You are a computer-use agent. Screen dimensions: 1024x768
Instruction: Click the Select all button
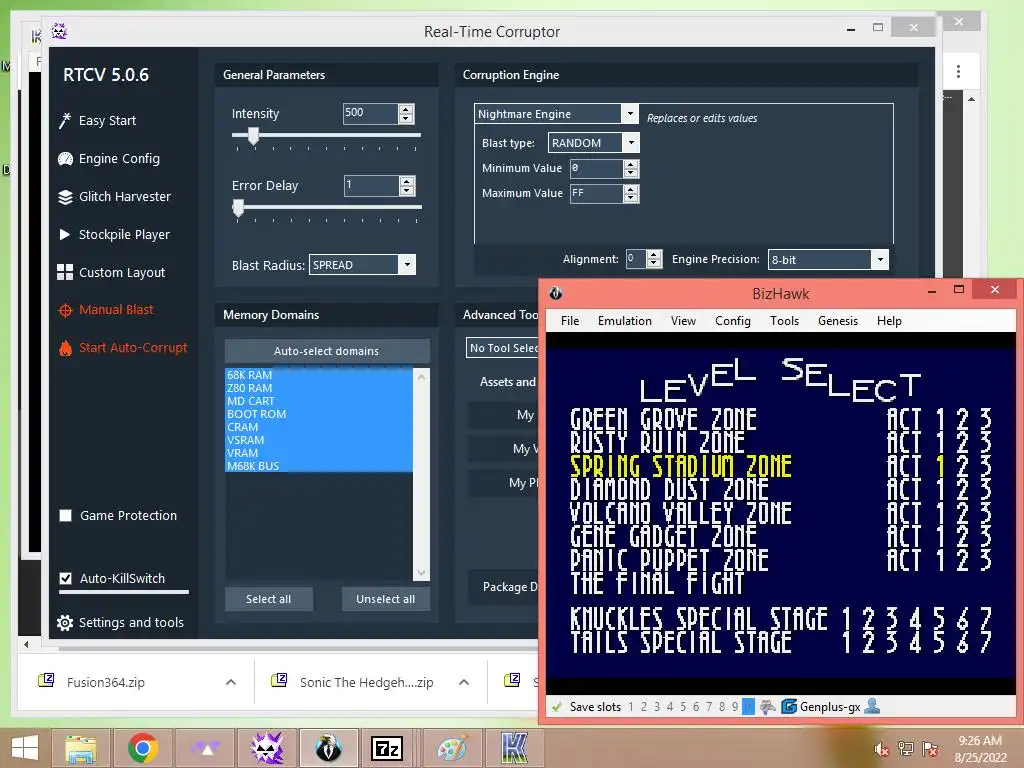point(268,599)
